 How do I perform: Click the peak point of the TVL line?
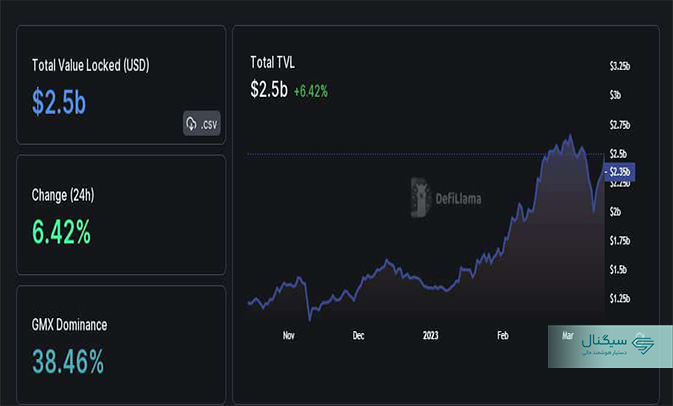tap(570, 136)
